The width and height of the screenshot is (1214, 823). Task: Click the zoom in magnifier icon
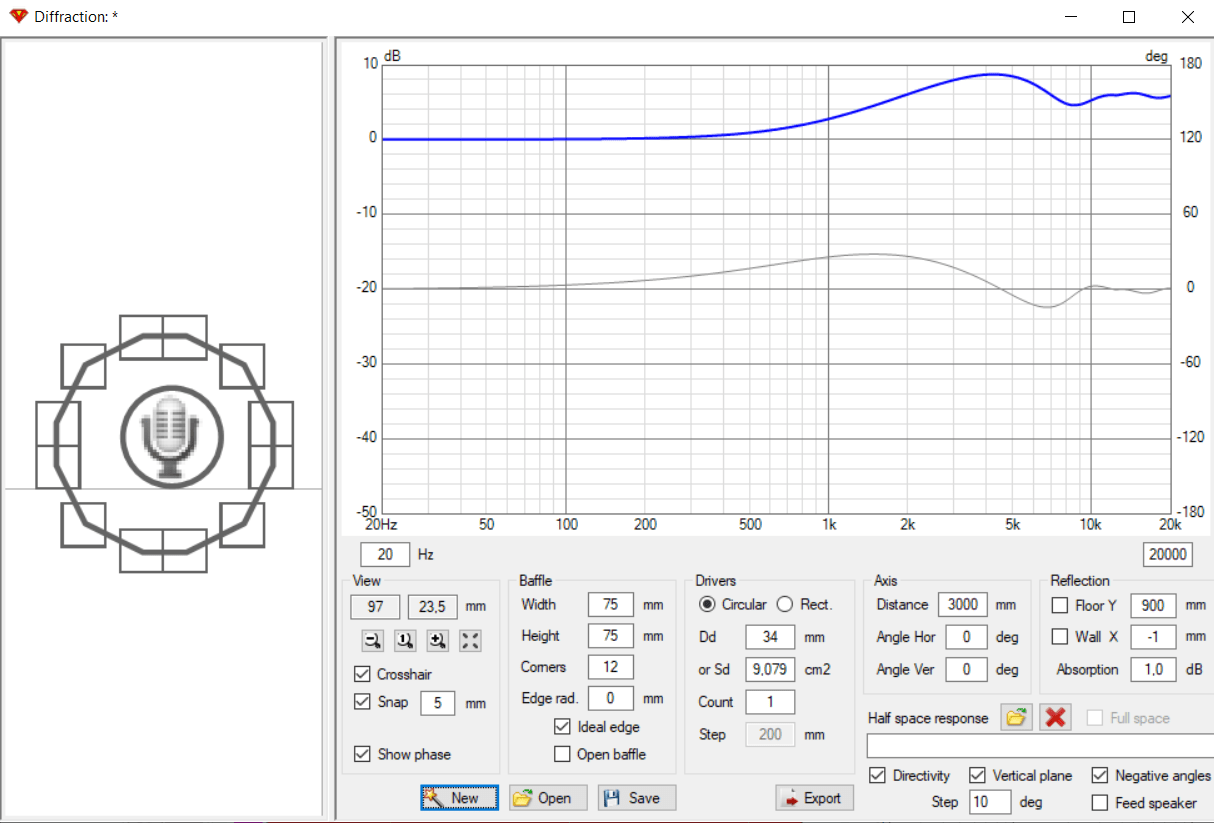tap(437, 642)
